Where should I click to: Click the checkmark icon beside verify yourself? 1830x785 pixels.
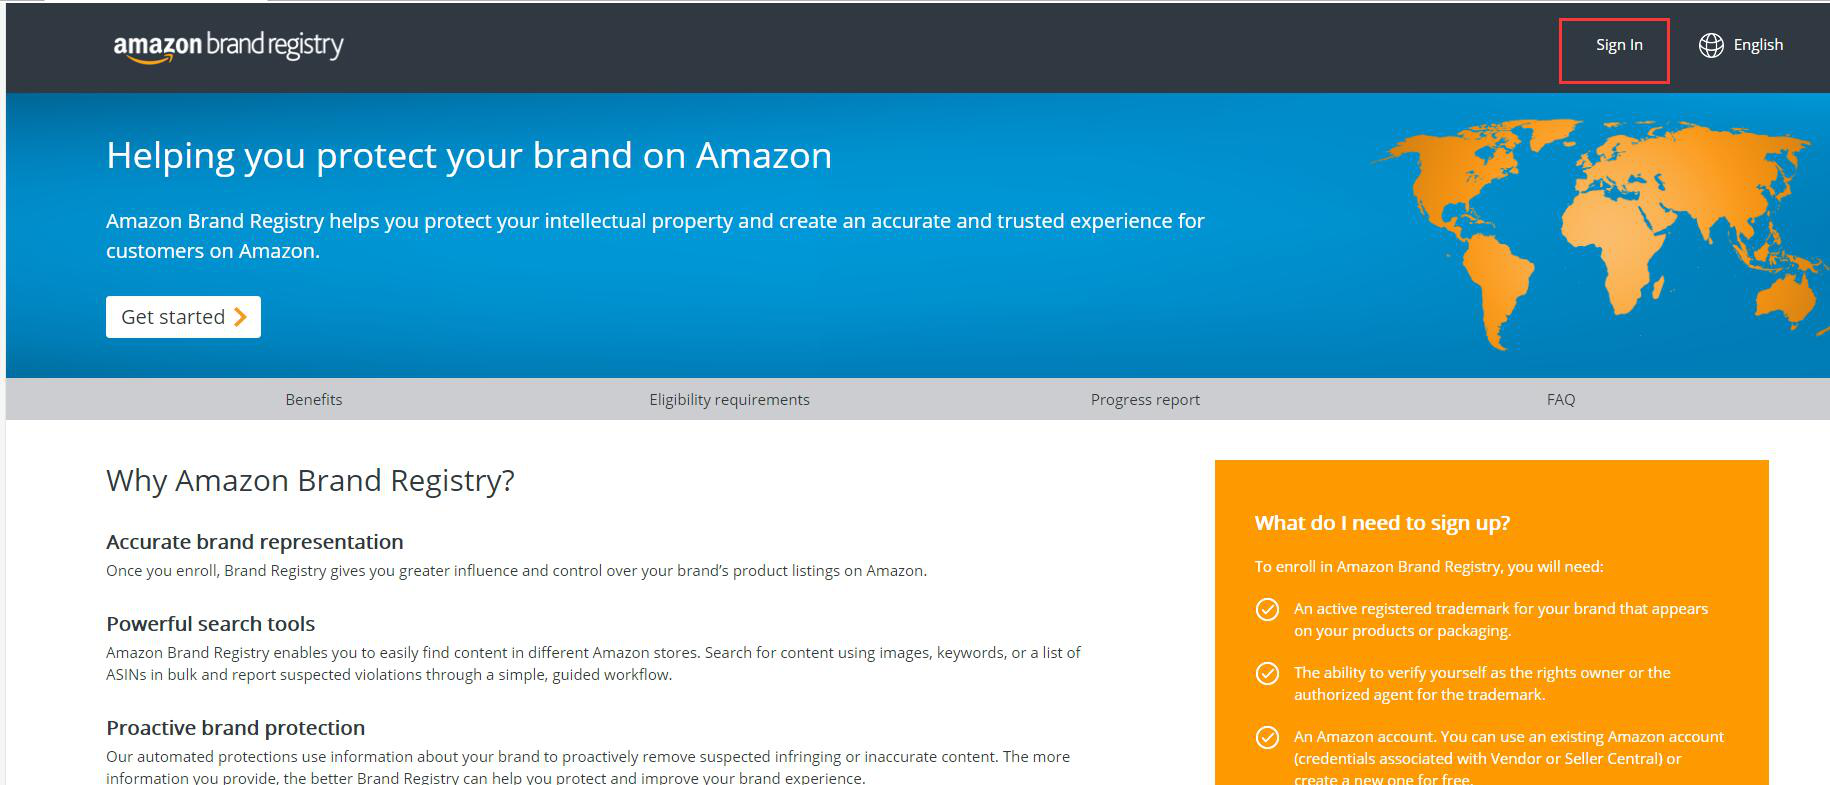1267,673
